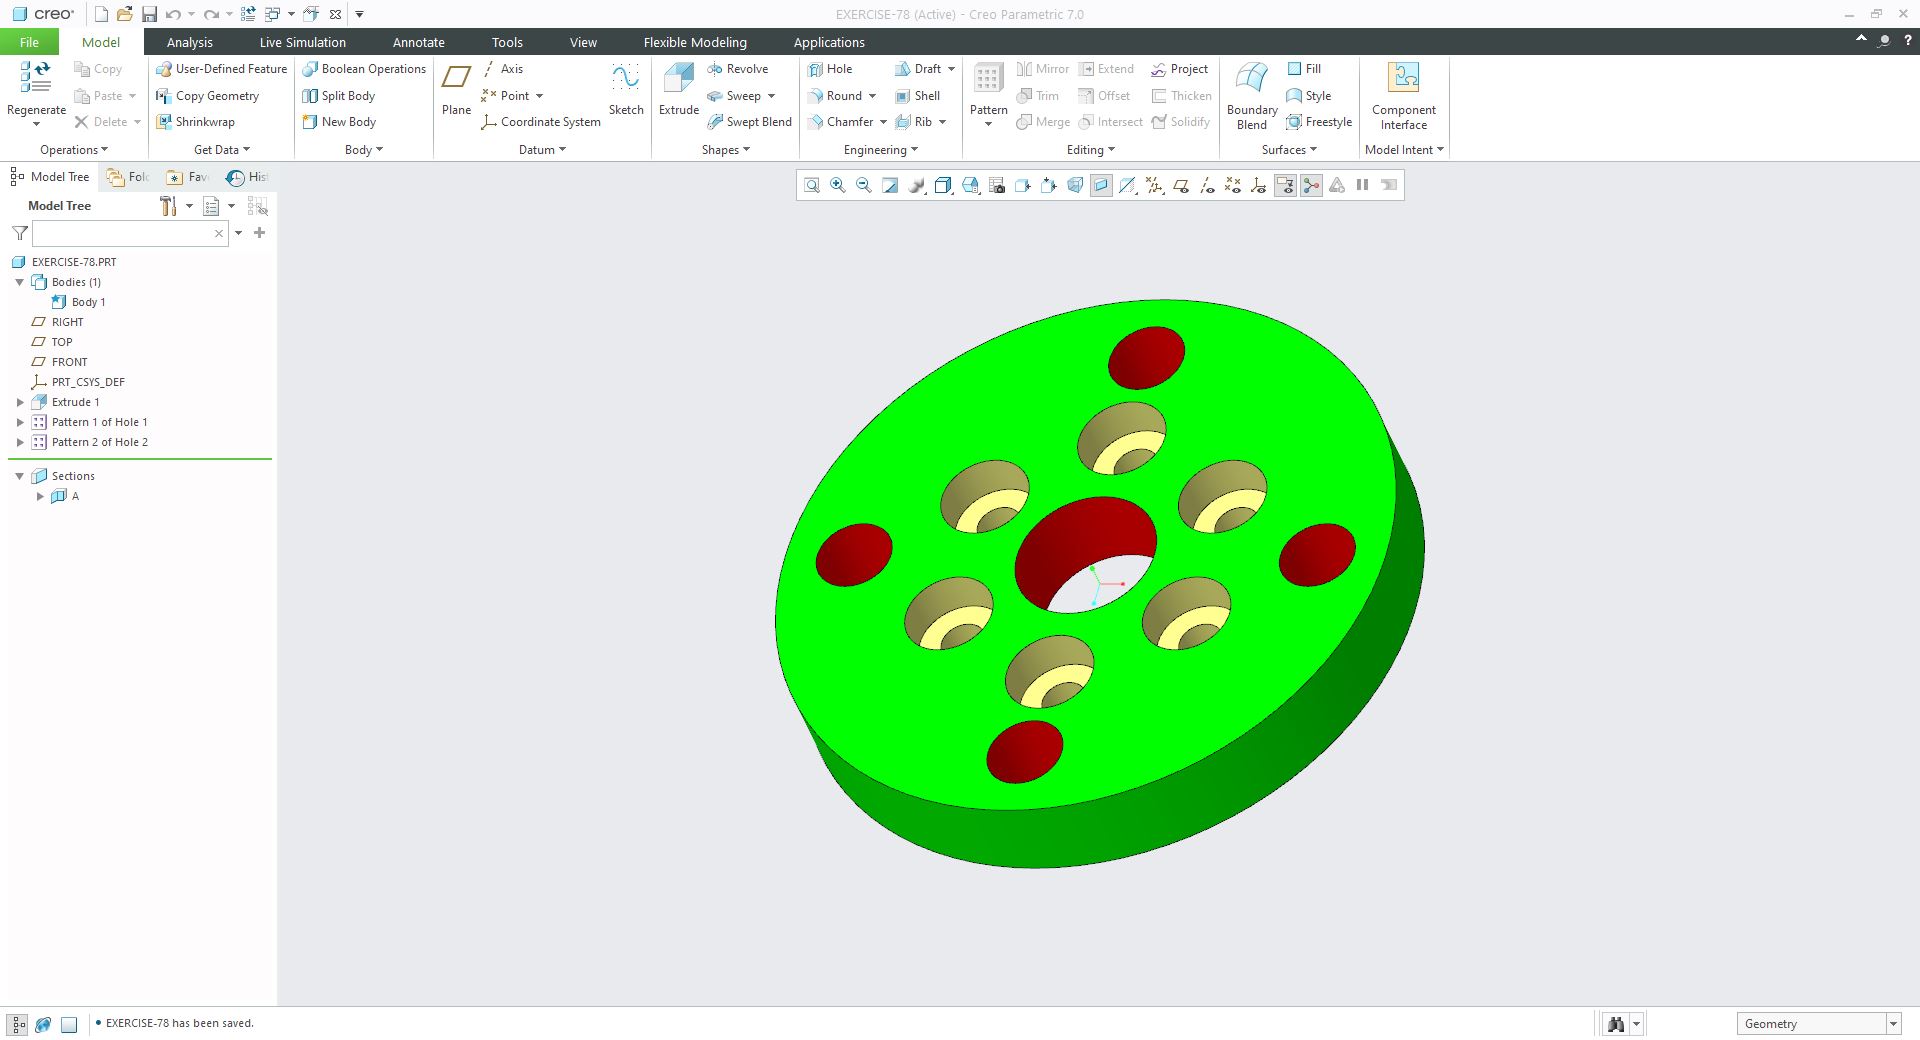Switch to the Analysis tab
The image size is (1920, 1040).
tap(190, 42)
